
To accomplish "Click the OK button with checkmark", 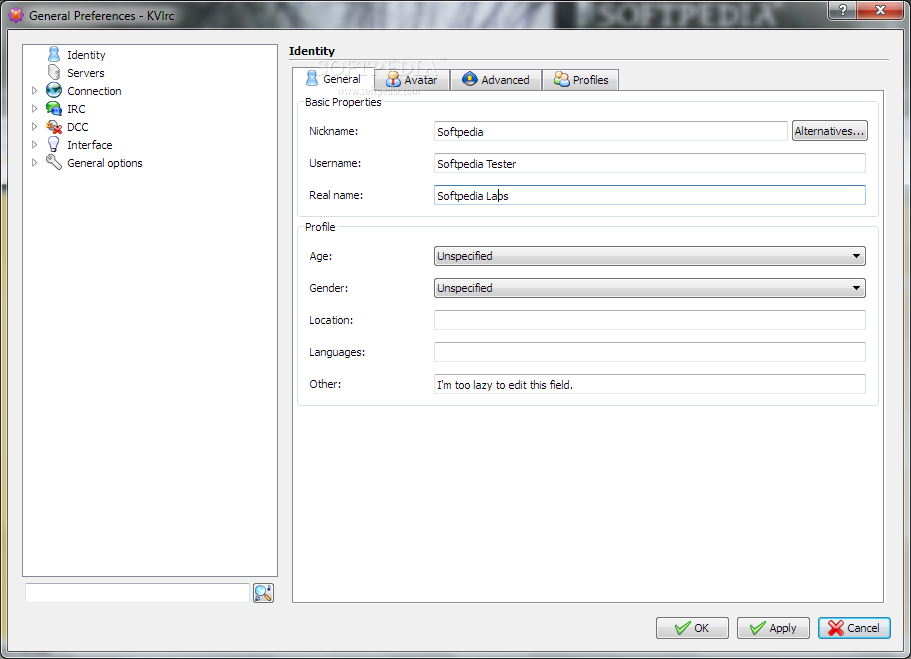I will pyautogui.click(x=692, y=628).
